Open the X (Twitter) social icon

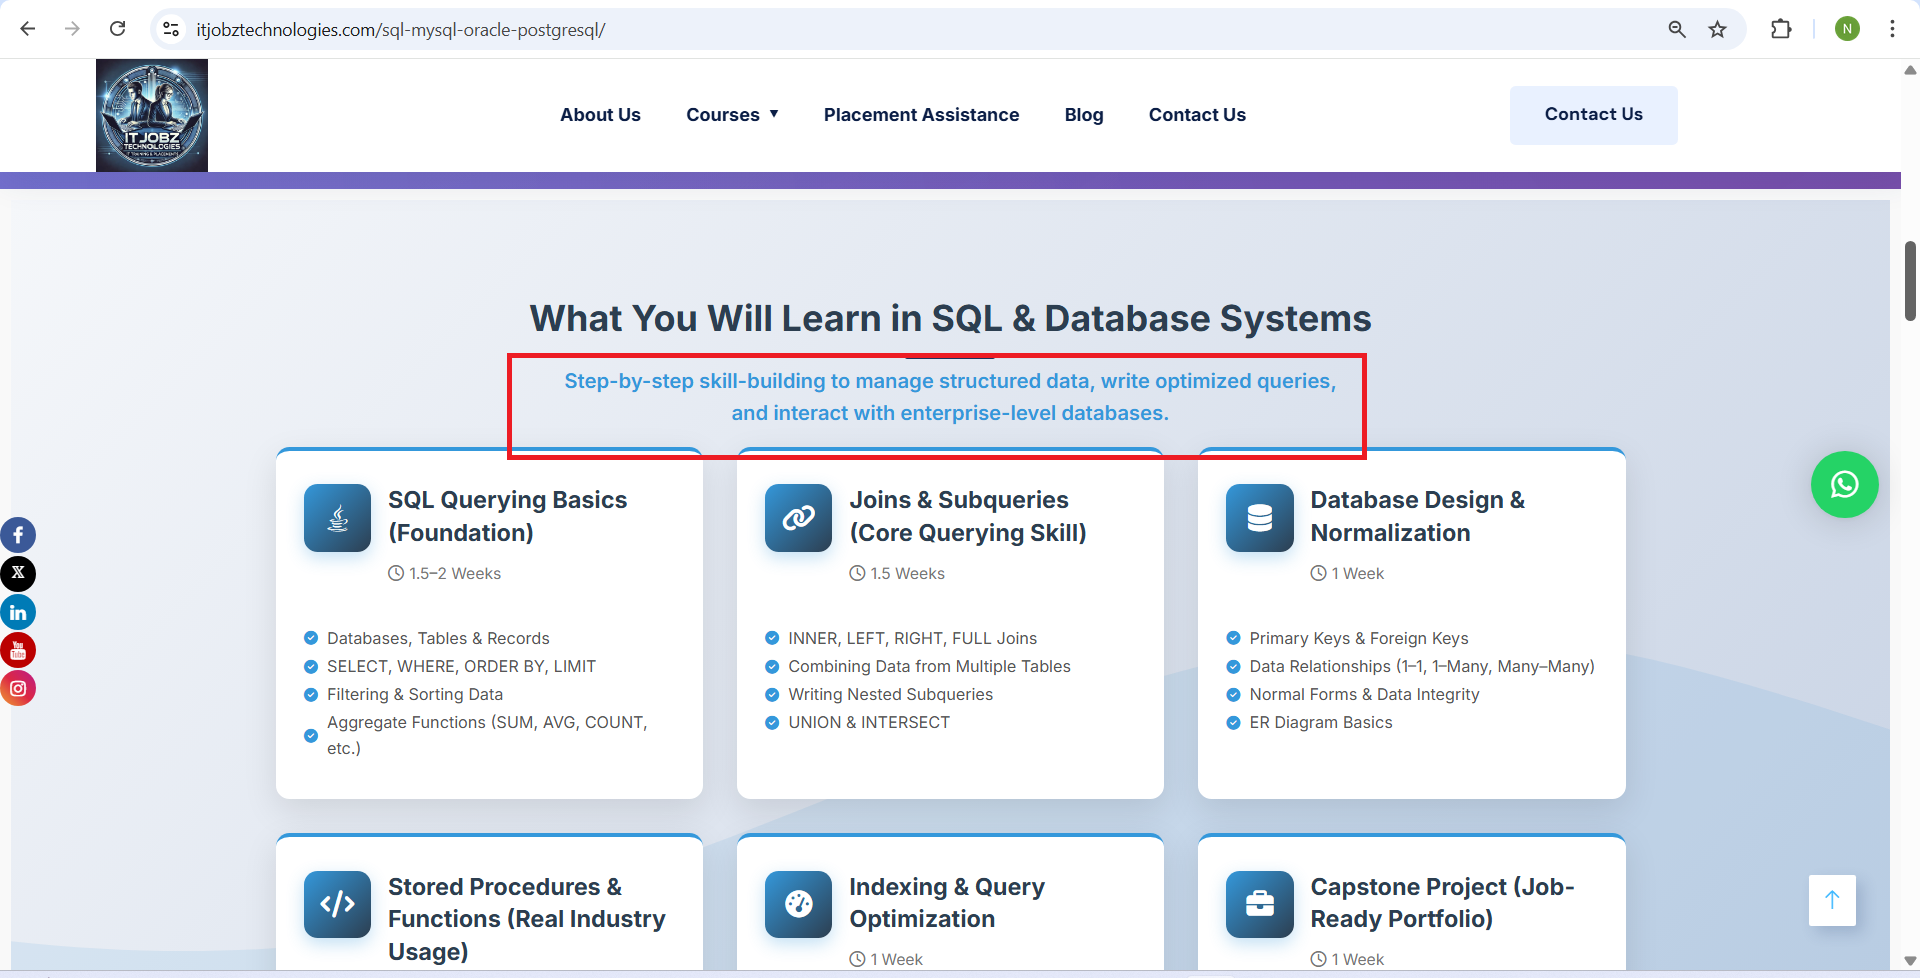(x=18, y=573)
